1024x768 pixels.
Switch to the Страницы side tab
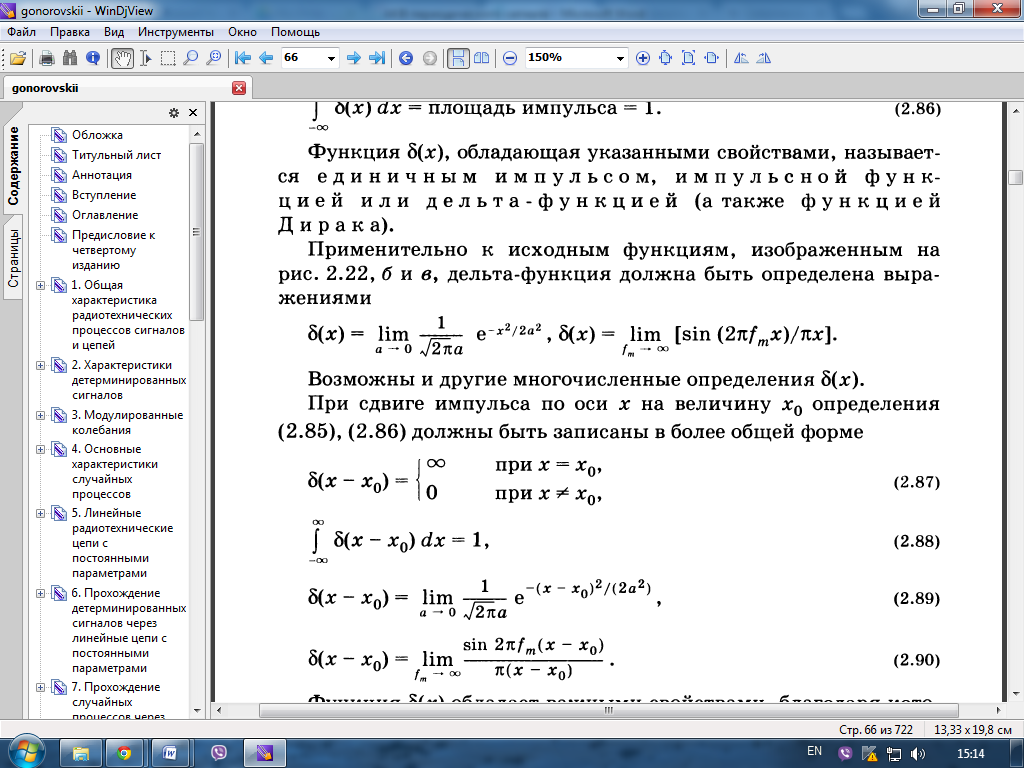coord(13,259)
